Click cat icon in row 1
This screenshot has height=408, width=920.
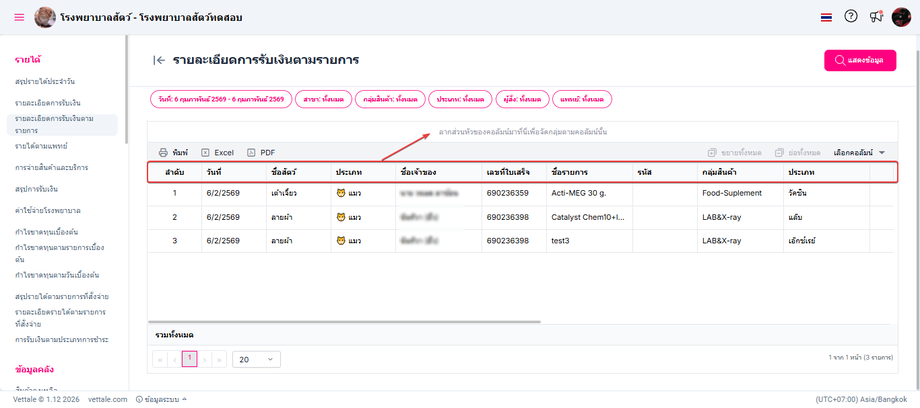(341, 193)
